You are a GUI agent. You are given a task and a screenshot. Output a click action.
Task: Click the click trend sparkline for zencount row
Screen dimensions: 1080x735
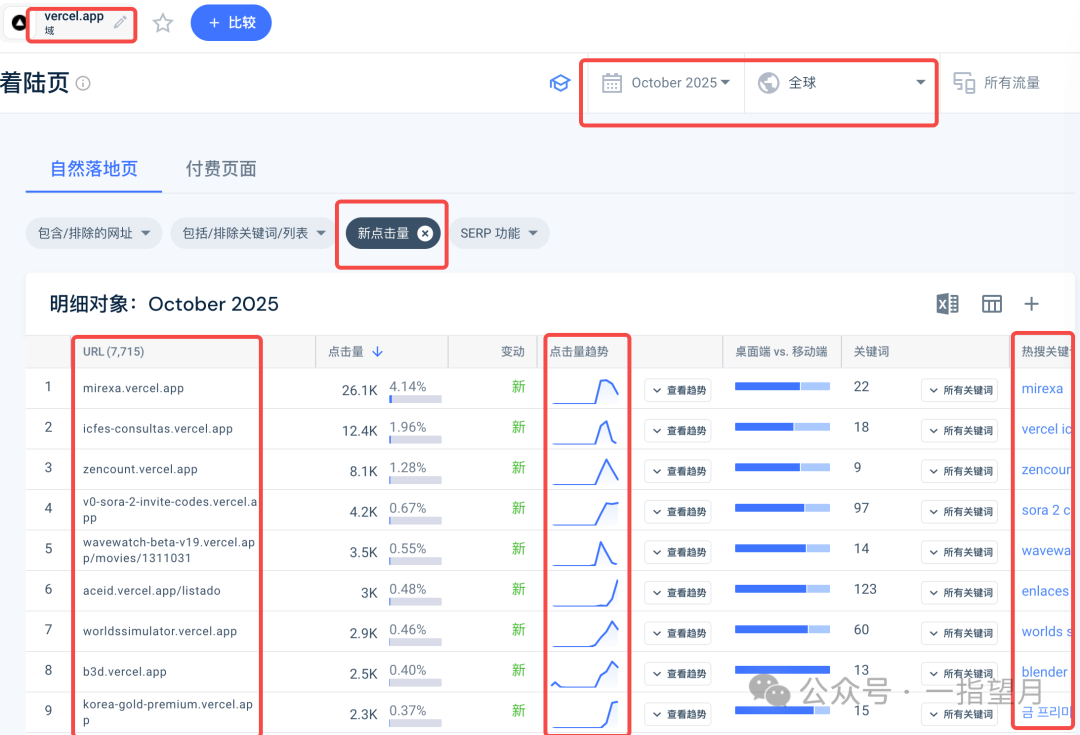click(585, 472)
